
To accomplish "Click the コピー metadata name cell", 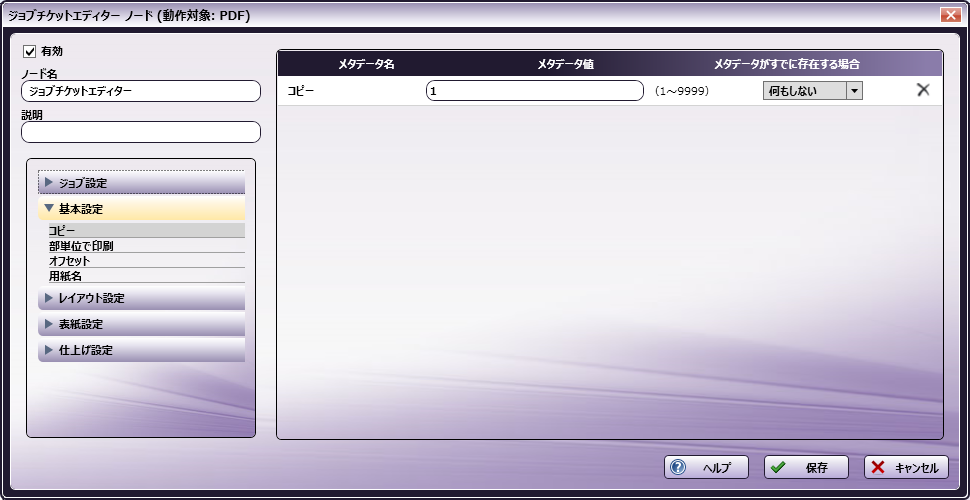I will pos(301,91).
